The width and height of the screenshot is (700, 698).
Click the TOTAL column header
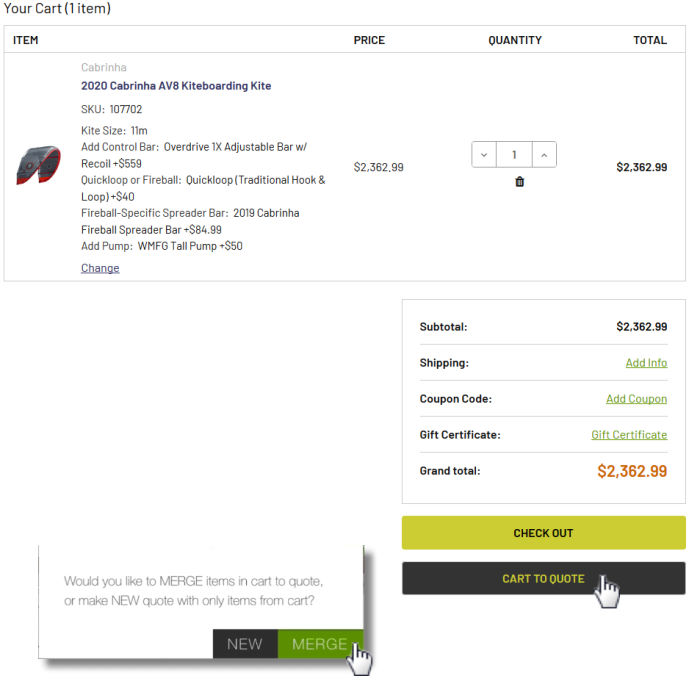(650, 40)
